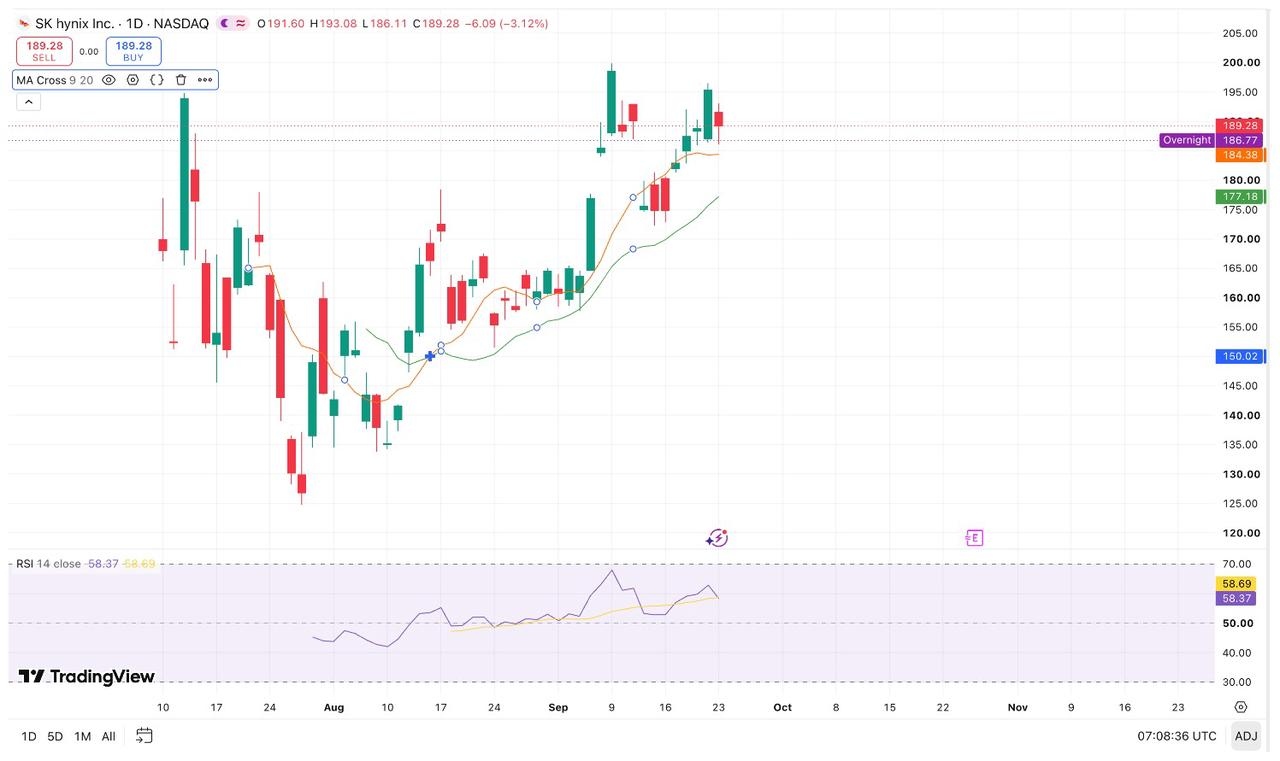Image resolution: width=1280 pixels, height=761 pixels.
Task: Click the high value H193.08
Action: click(x=333, y=23)
